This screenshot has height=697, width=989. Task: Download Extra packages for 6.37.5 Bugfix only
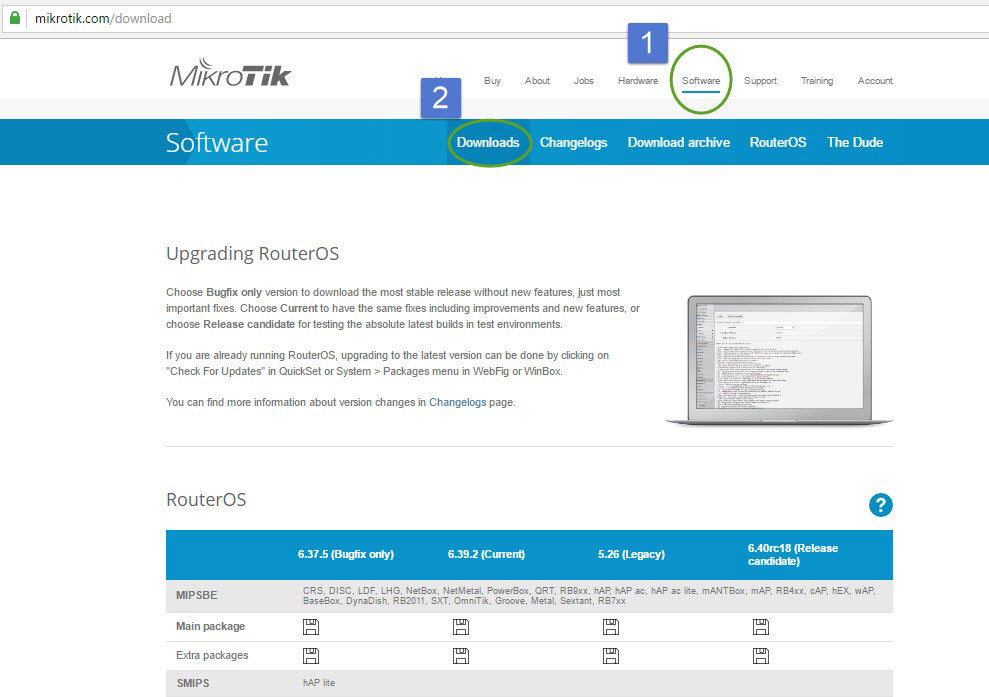point(311,656)
